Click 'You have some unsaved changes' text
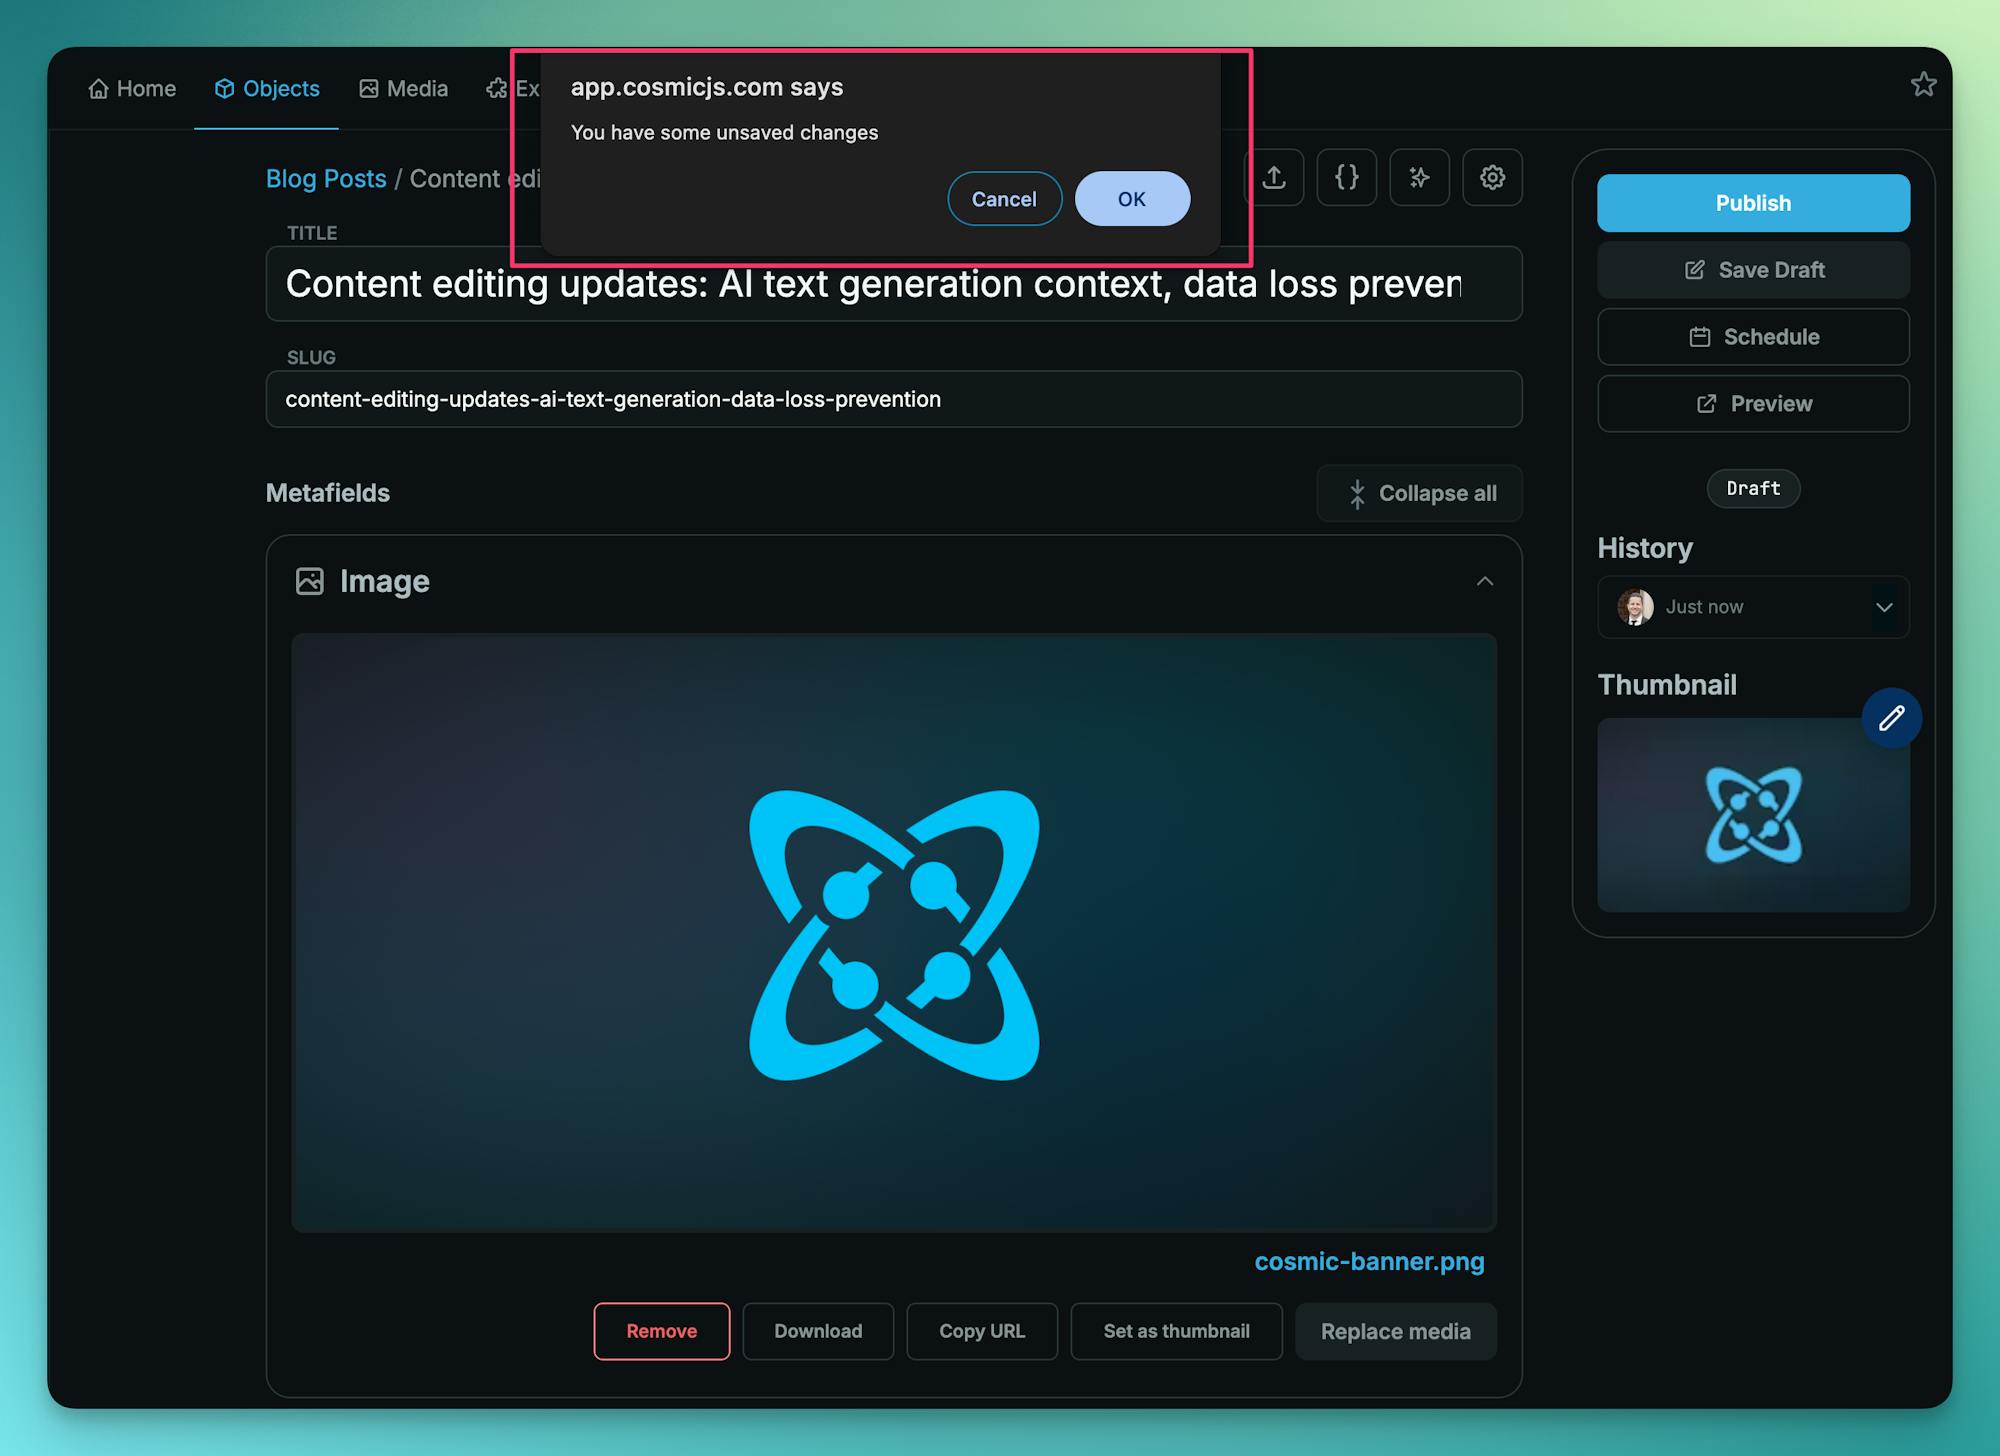 [724, 133]
